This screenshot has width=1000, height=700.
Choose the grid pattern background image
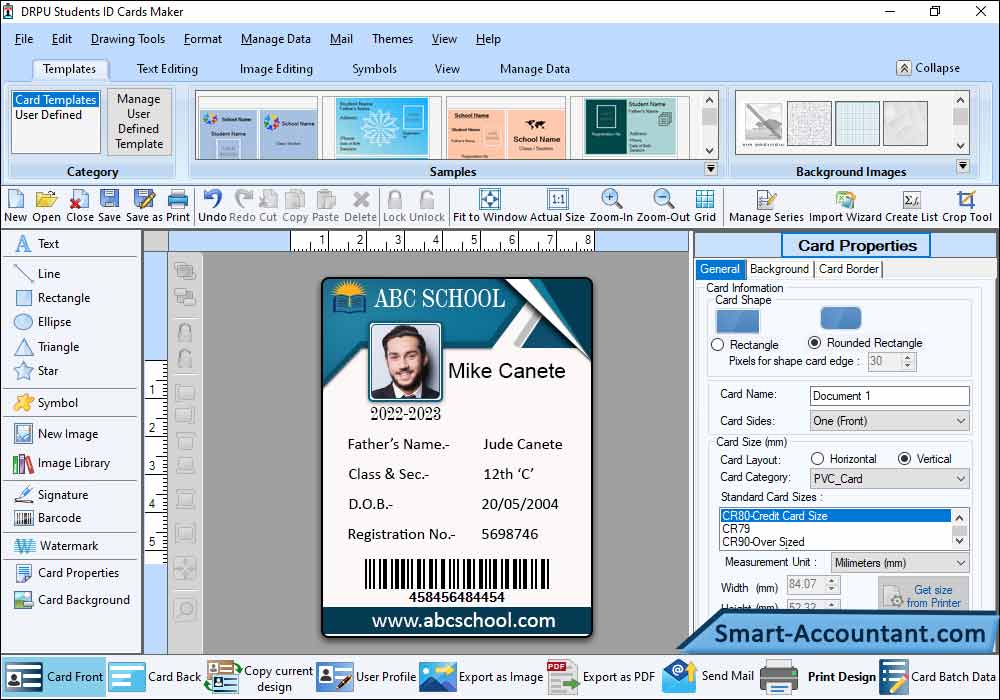click(857, 124)
